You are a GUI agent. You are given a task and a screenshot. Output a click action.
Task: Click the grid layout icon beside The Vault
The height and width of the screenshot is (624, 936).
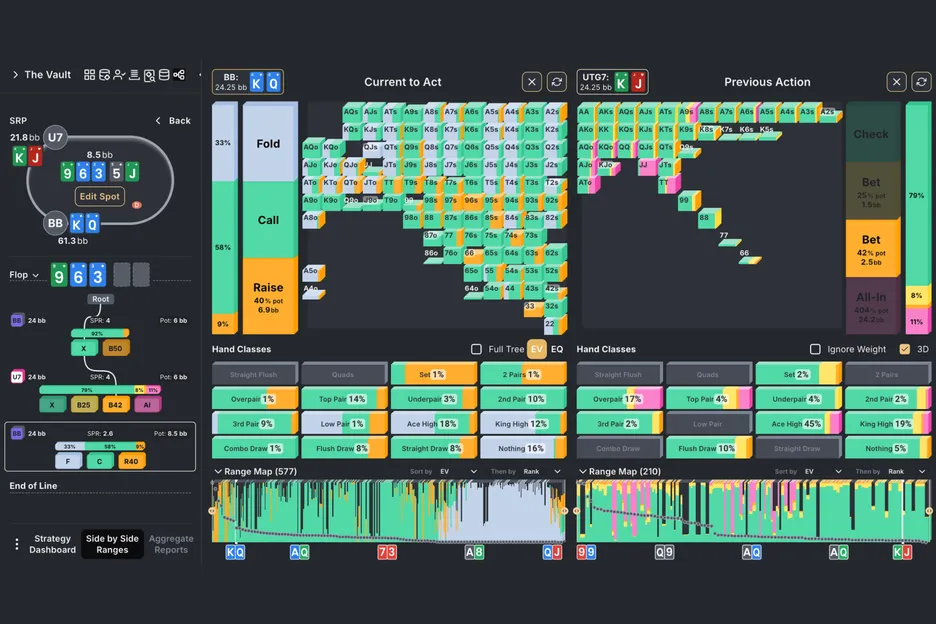pyautogui.click(x=89, y=75)
